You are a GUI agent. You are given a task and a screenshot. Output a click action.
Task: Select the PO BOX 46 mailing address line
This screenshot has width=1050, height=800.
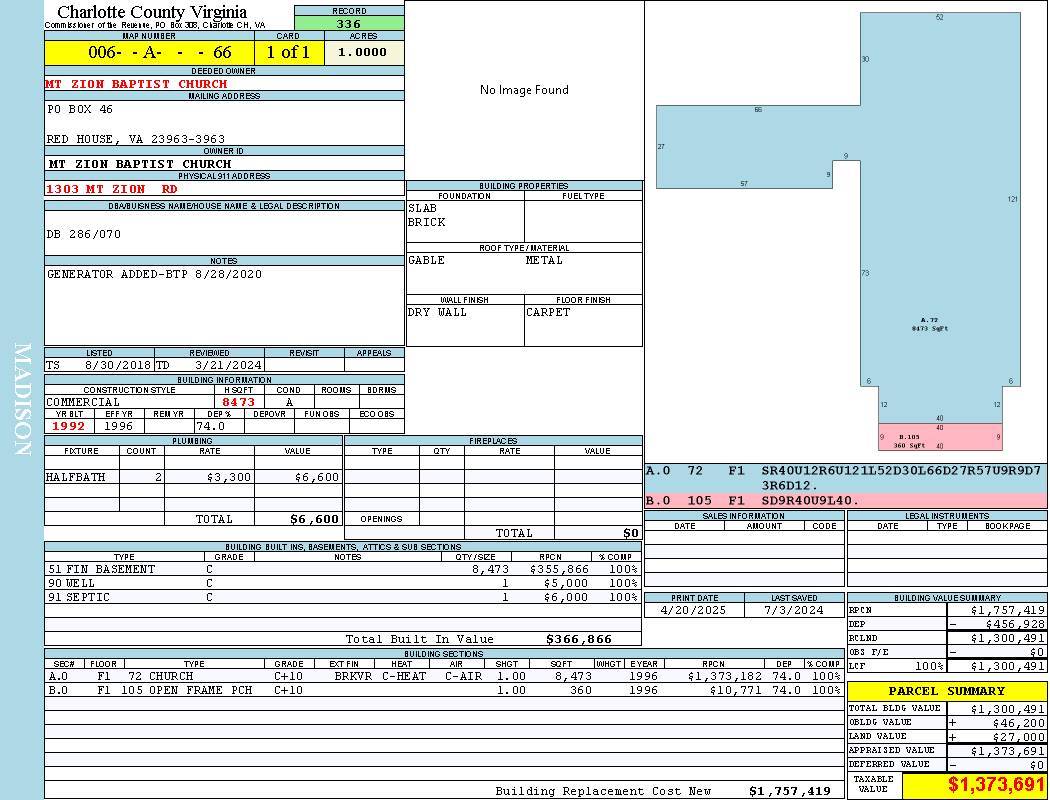tap(80, 109)
